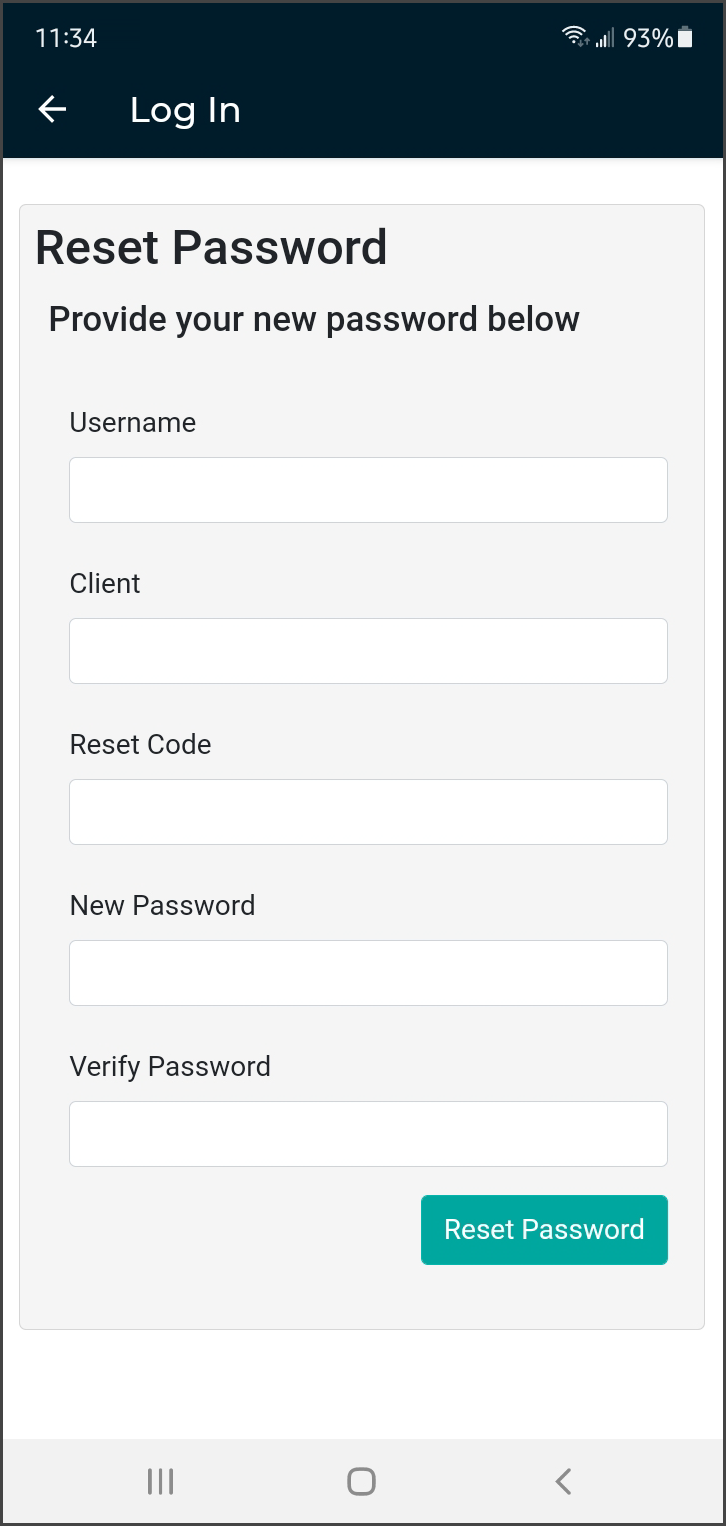Tap the Wi-Fi status icon
Viewport: 726px width, 1526px height.
(576, 38)
